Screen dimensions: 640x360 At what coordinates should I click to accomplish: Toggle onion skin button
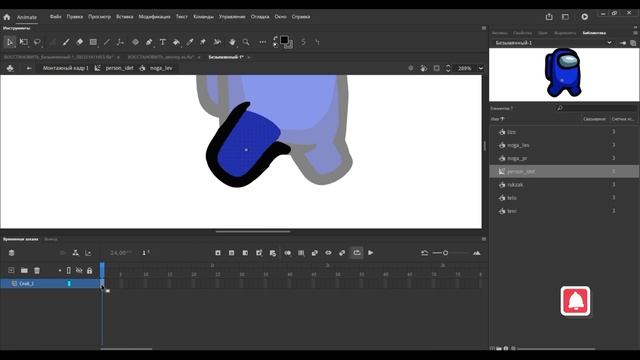(288, 253)
